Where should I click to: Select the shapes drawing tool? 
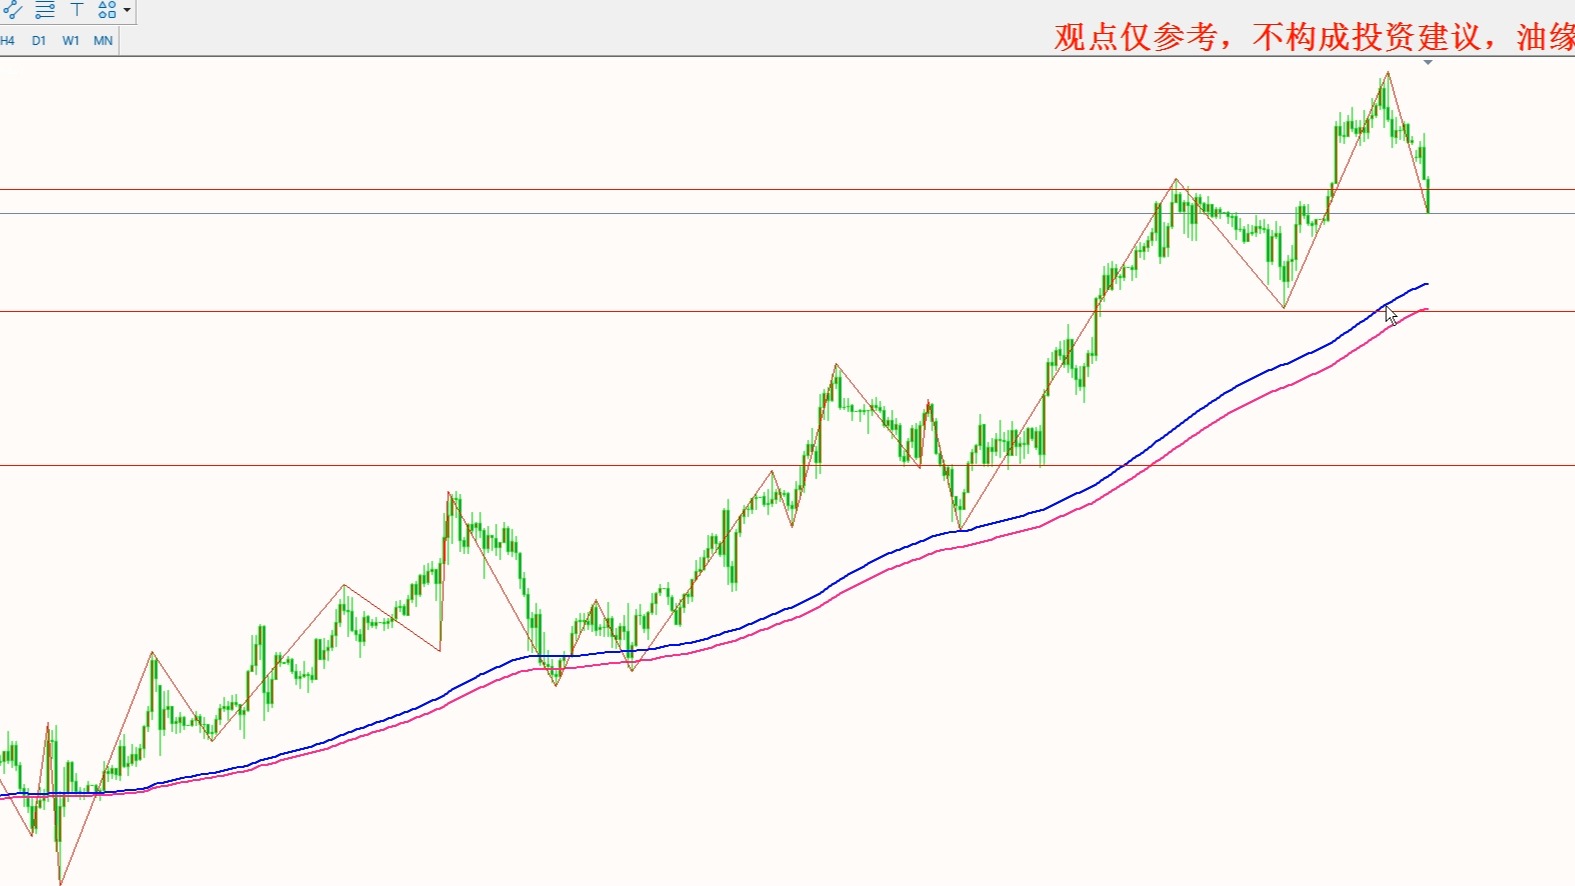107,10
